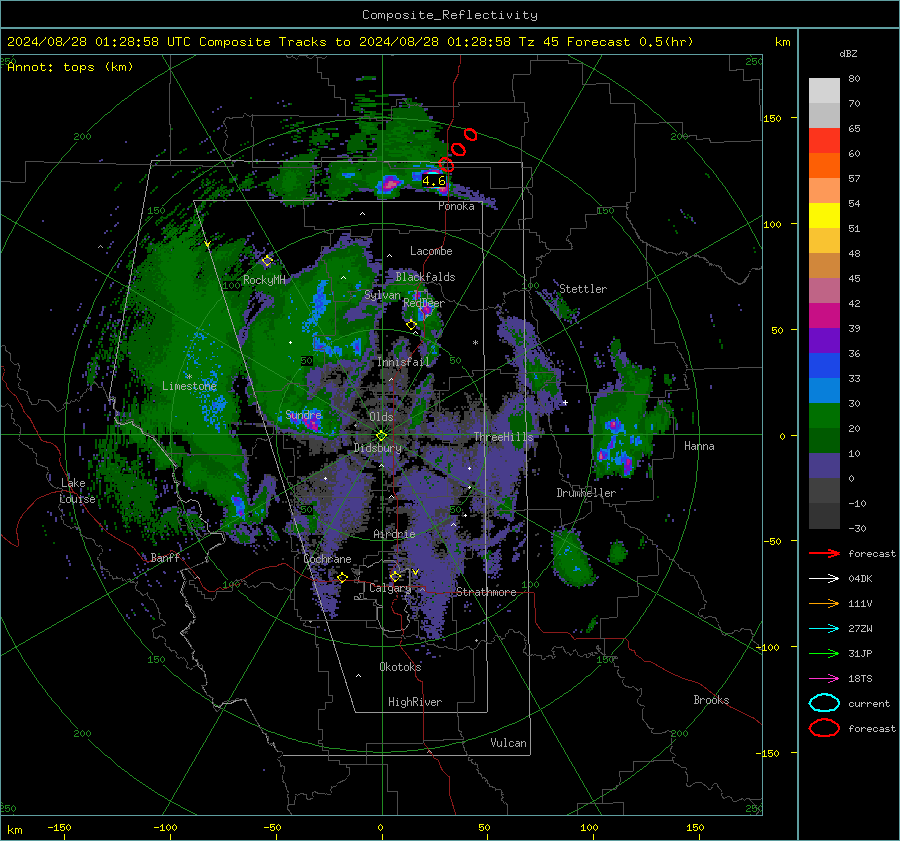Image resolution: width=900 pixels, height=841 pixels.
Task: Click the Okotoks label
Action: pyautogui.click(x=400, y=667)
